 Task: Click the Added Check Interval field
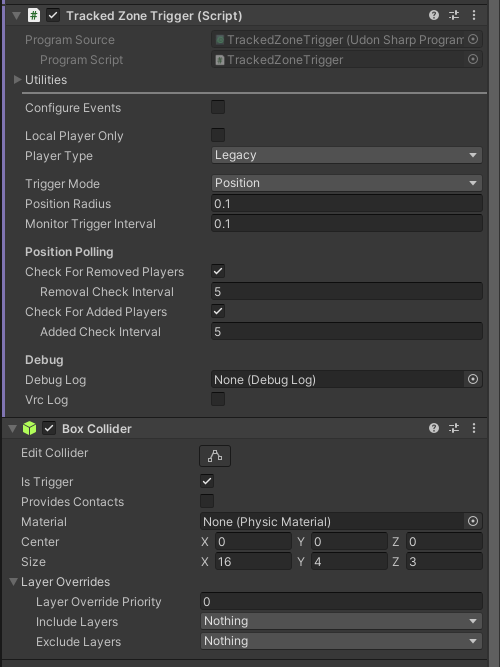point(347,331)
